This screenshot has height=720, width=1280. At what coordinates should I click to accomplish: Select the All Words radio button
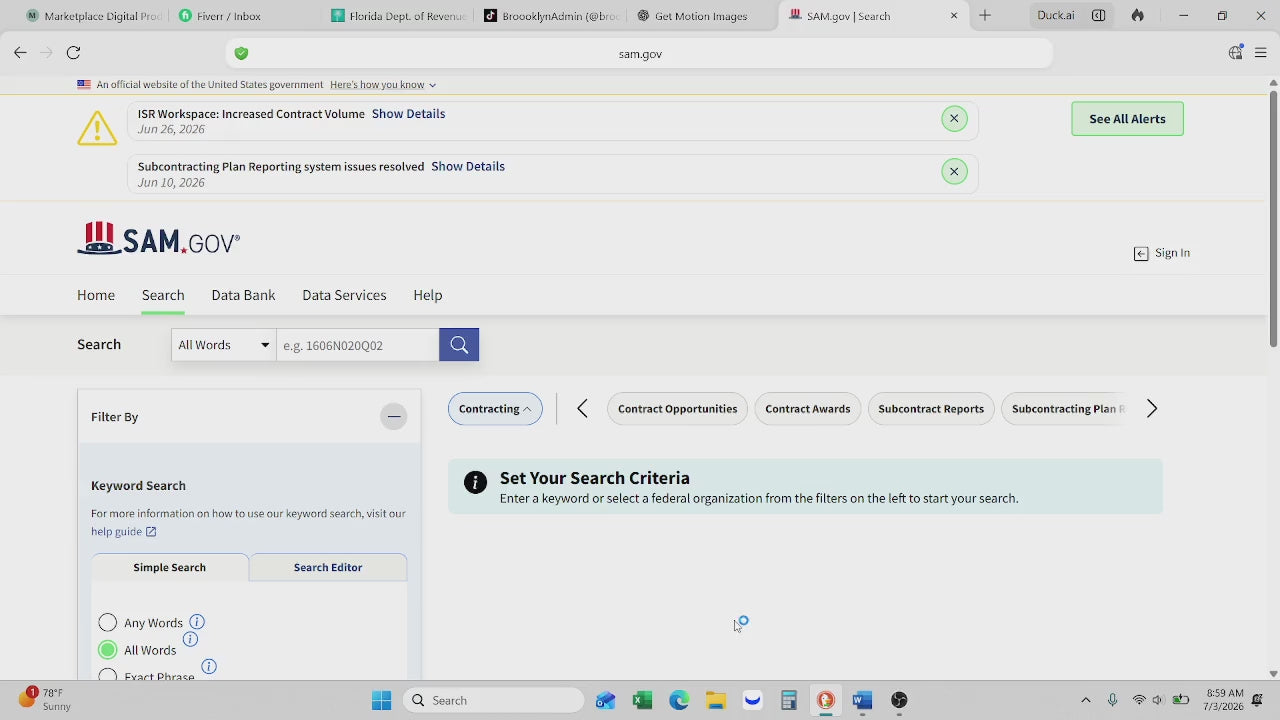108,650
